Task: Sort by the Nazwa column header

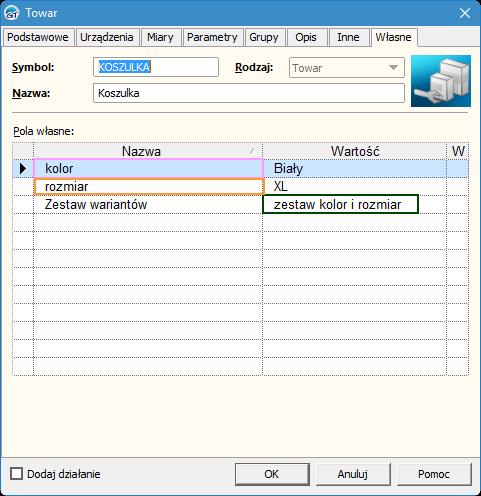Action: click(x=148, y=151)
